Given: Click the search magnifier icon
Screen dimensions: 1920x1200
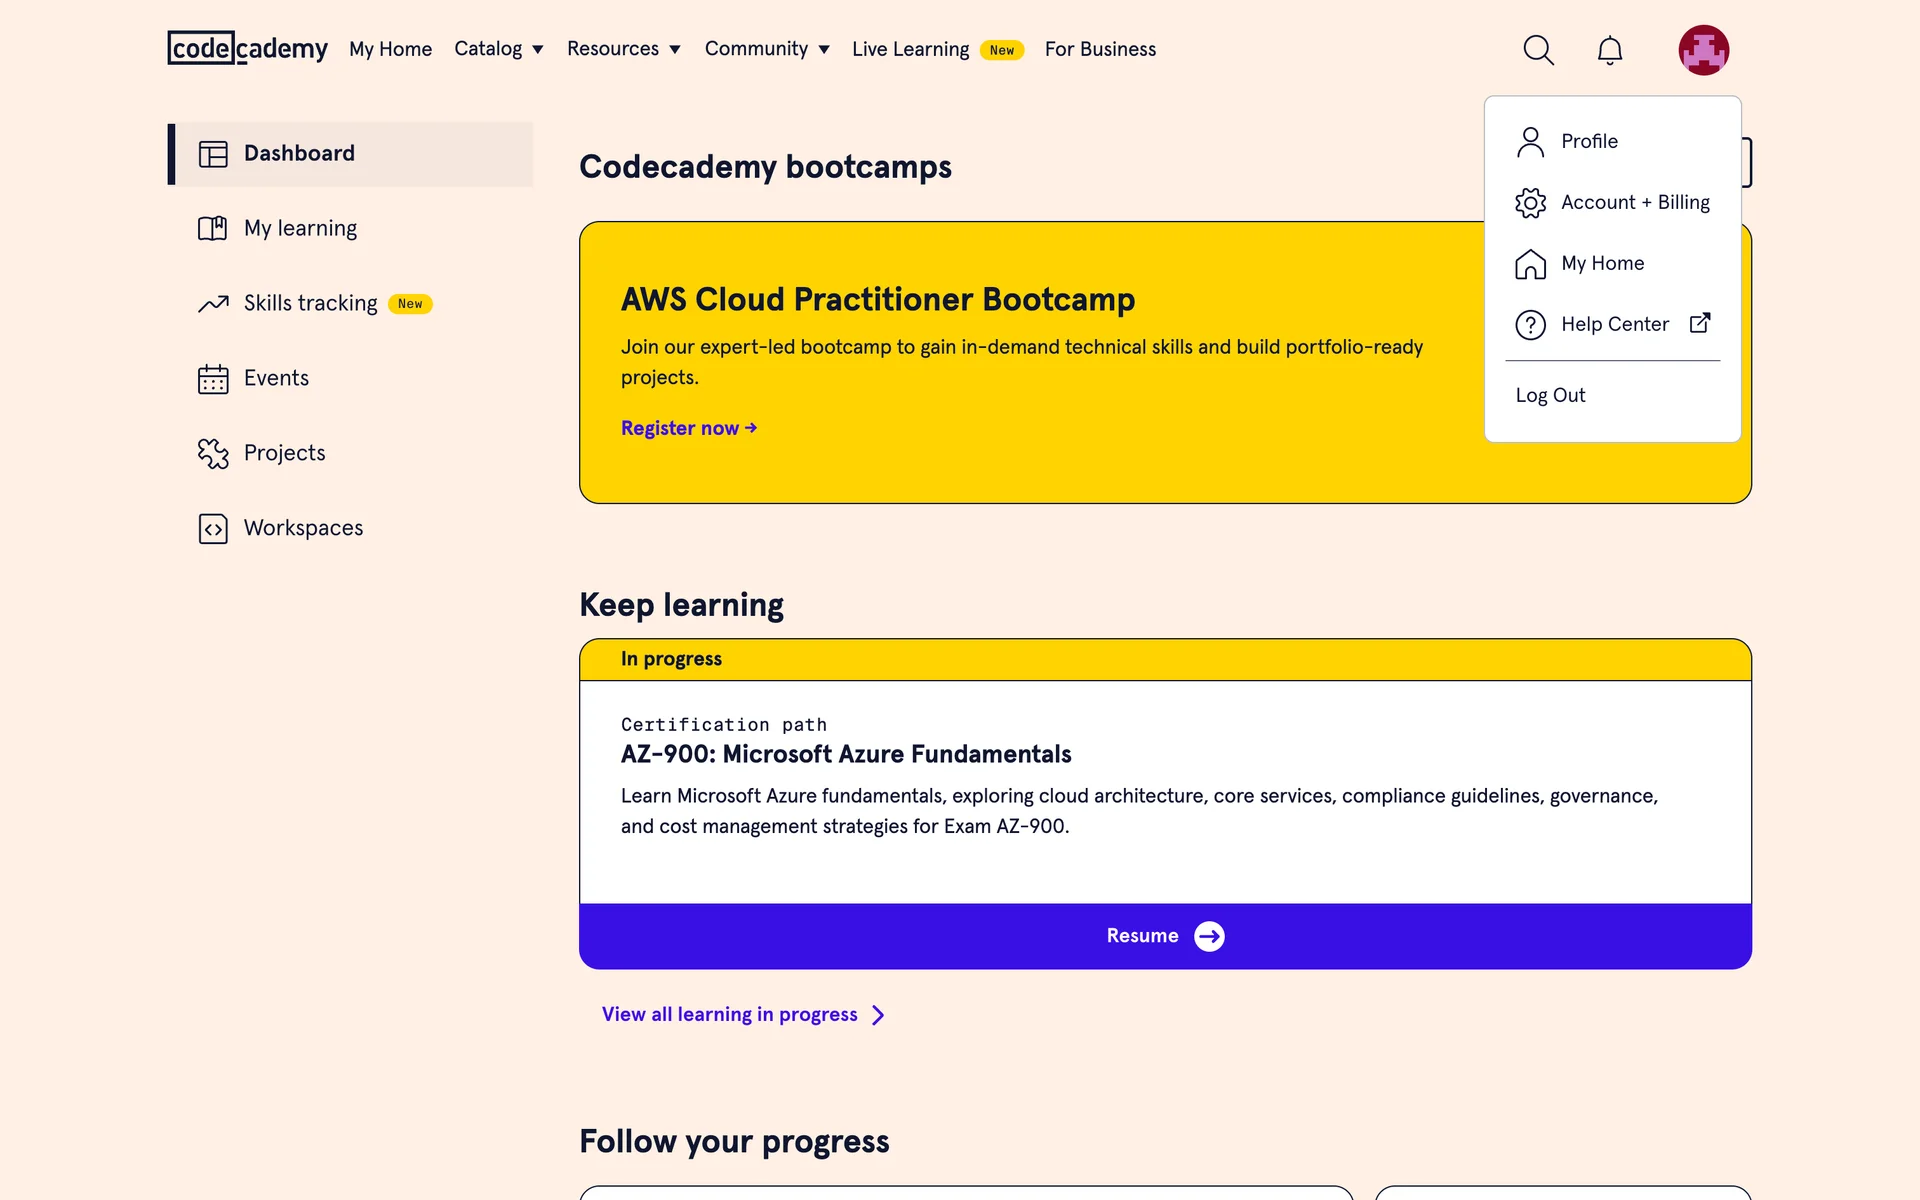Looking at the screenshot, I should tap(1538, 50).
